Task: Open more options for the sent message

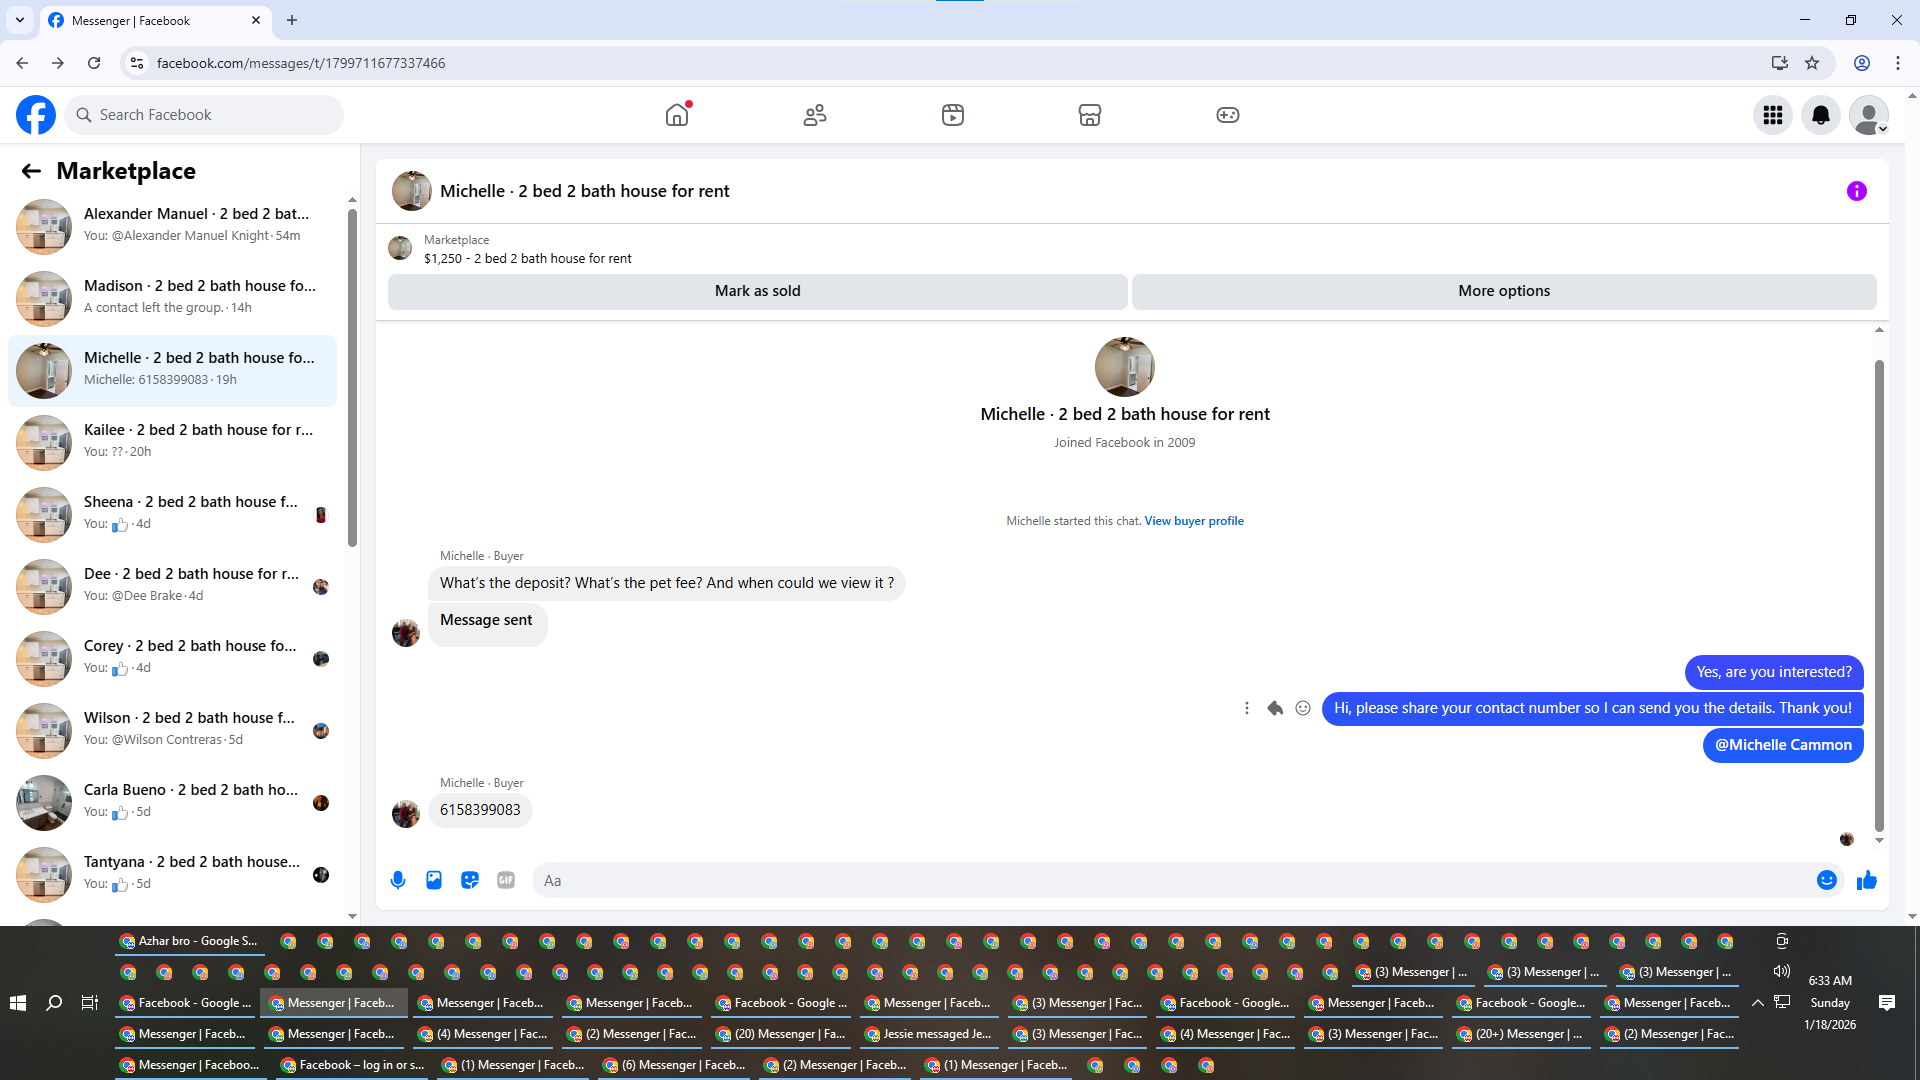Action: point(1246,708)
